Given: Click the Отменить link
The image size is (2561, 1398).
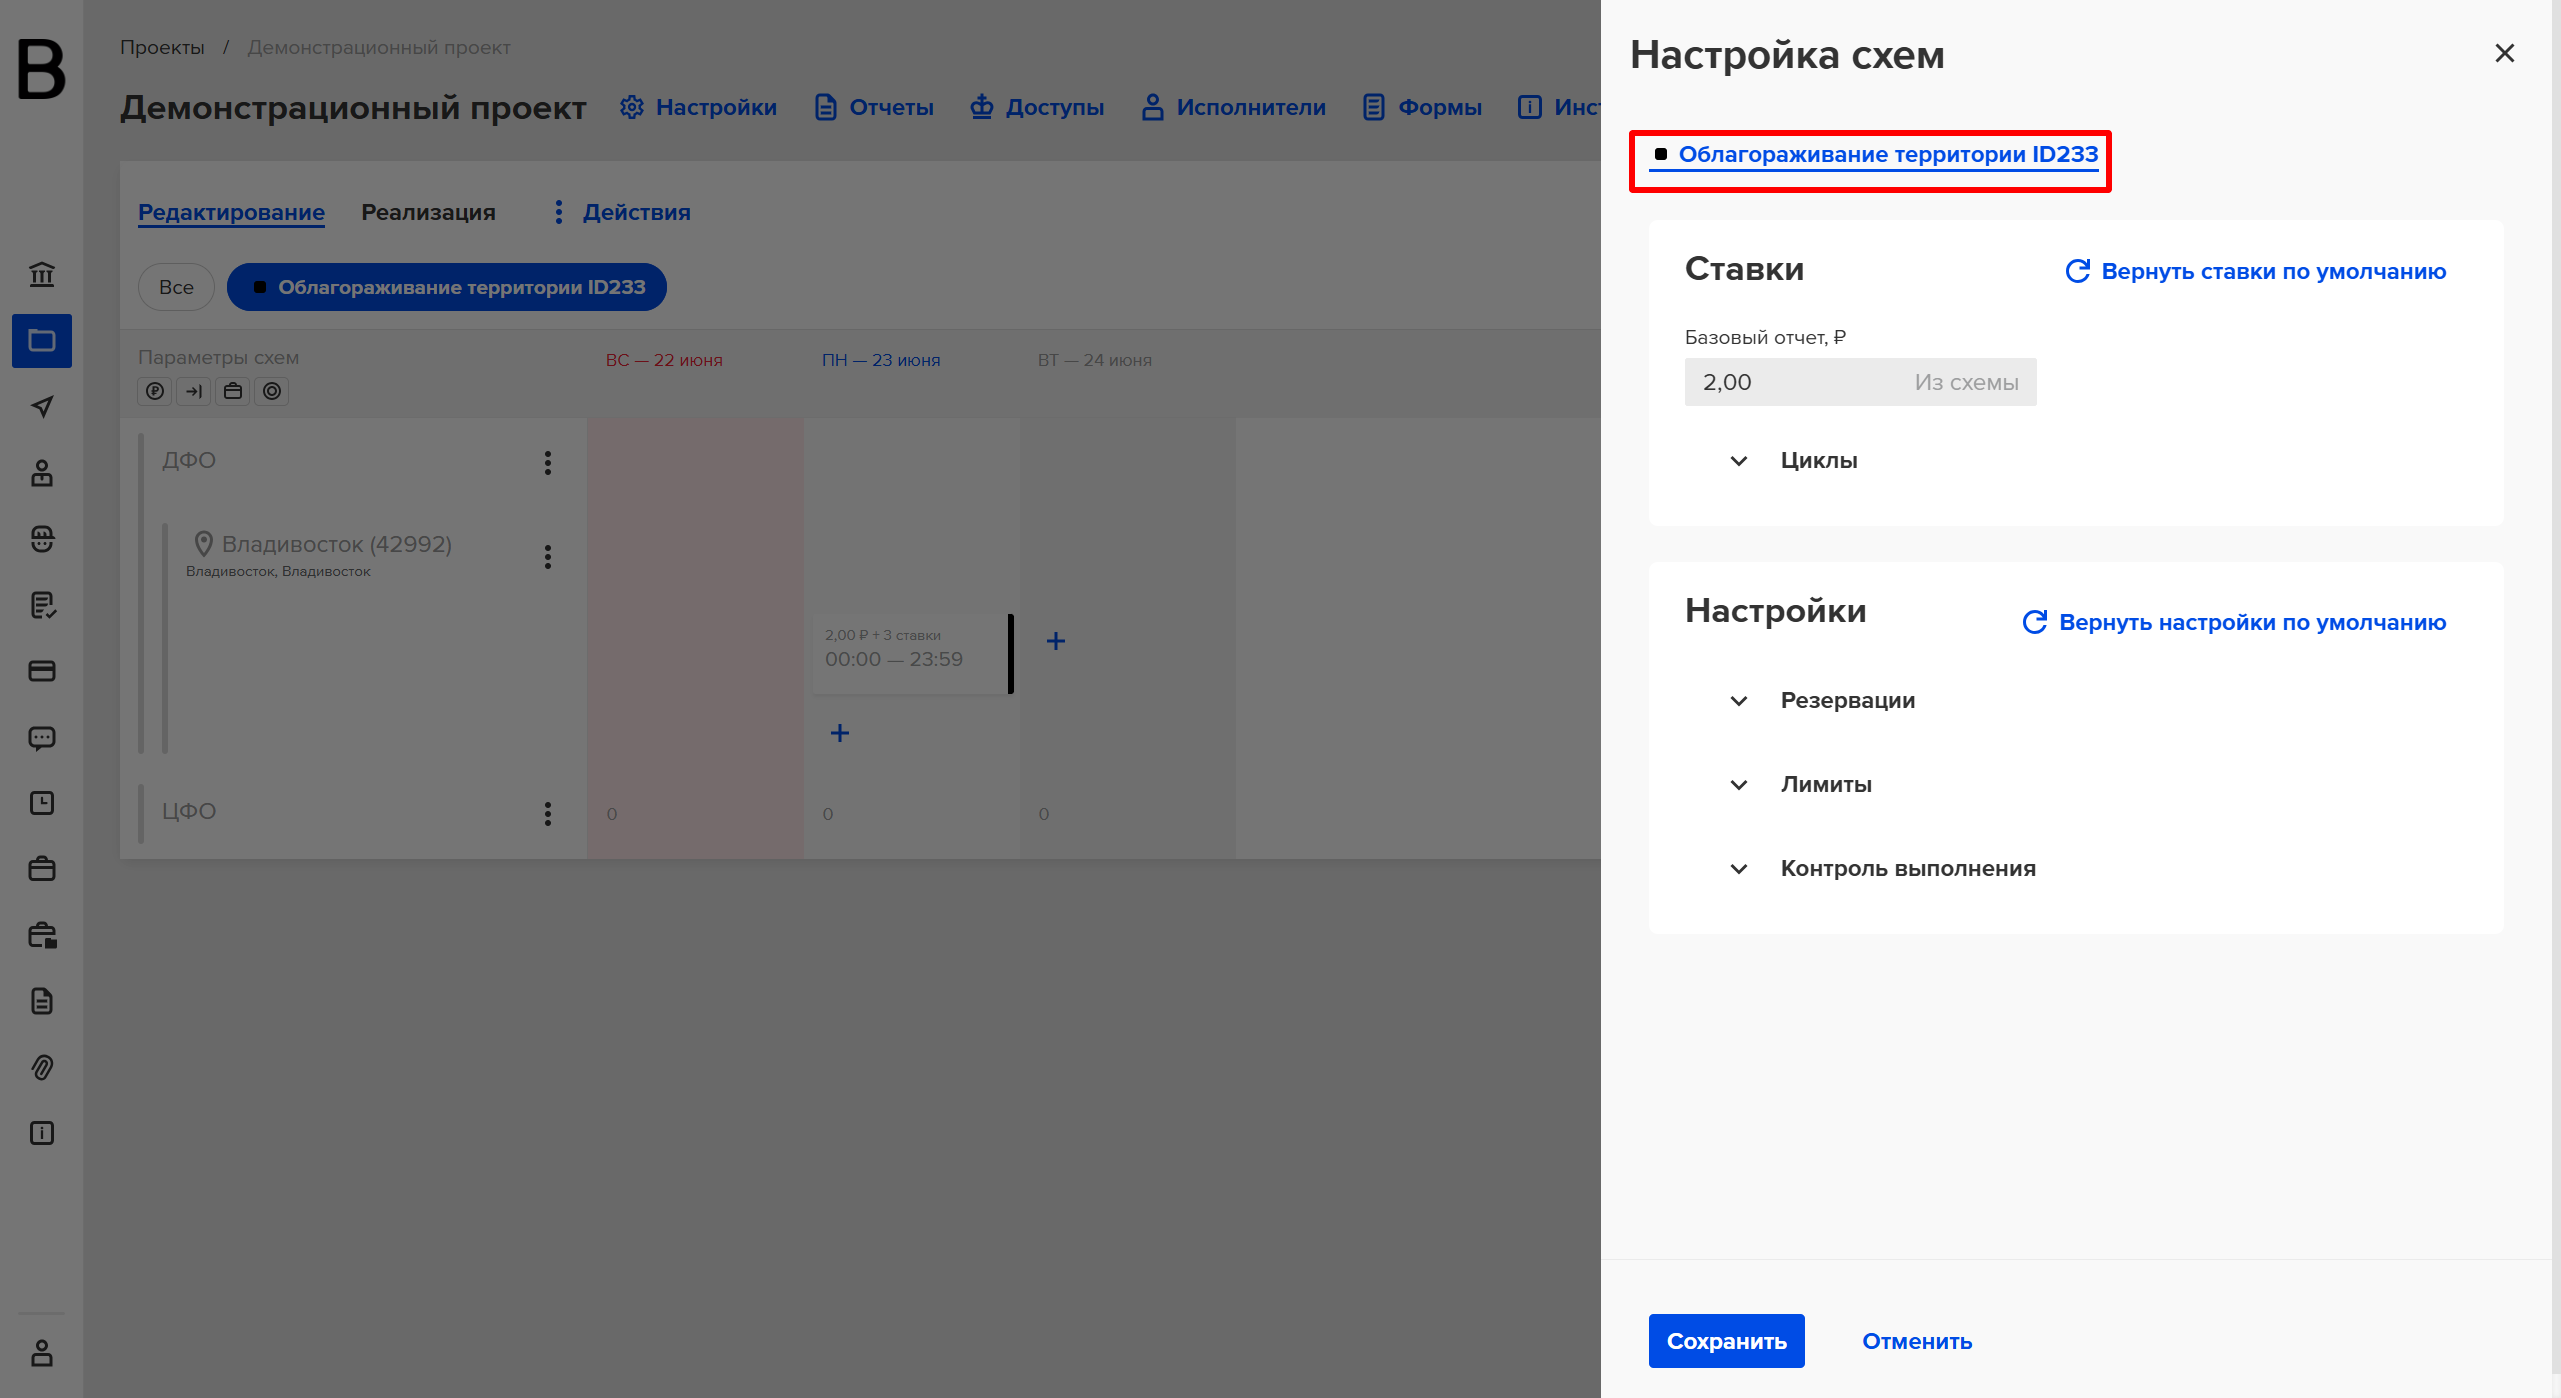Looking at the screenshot, I should click(1917, 1341).
